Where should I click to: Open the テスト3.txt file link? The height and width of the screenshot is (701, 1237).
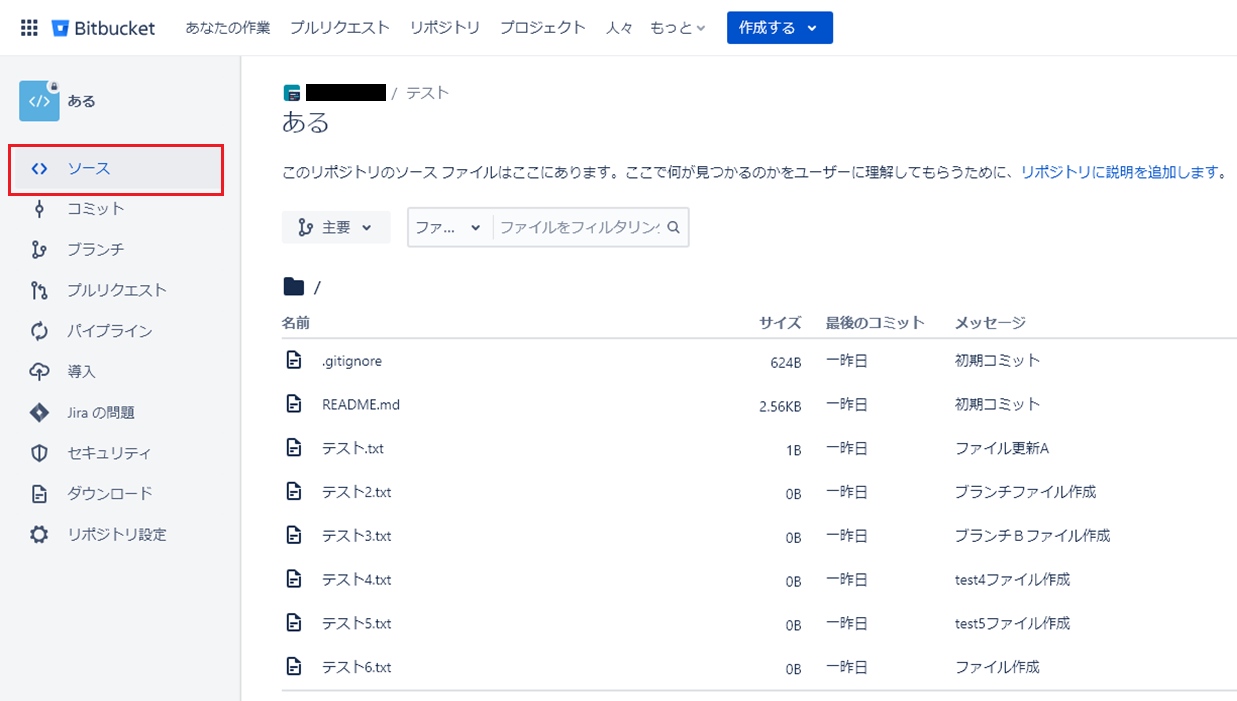click(357, 535)
